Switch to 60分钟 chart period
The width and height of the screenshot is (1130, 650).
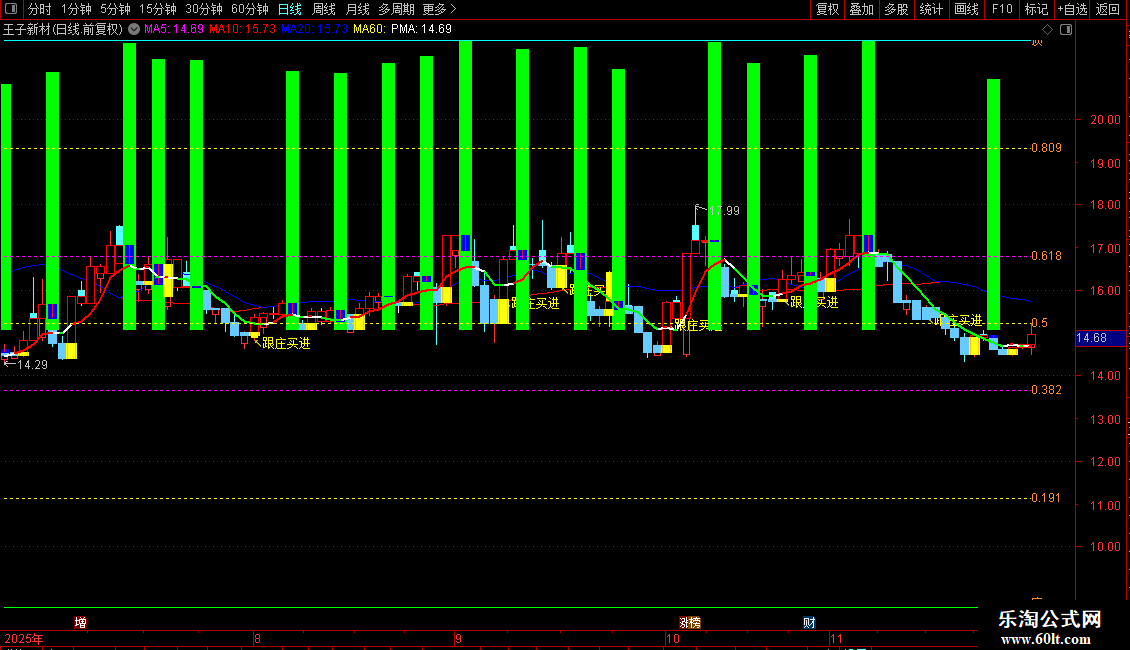pyautogui.click(x=250, y=9)
